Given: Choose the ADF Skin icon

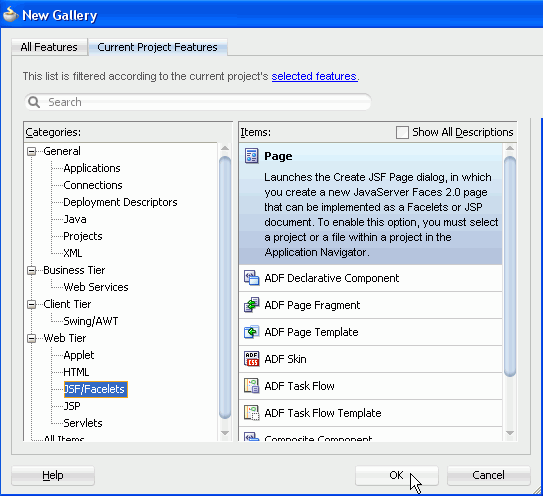Looking at the screenshot, I should point(251,359).
